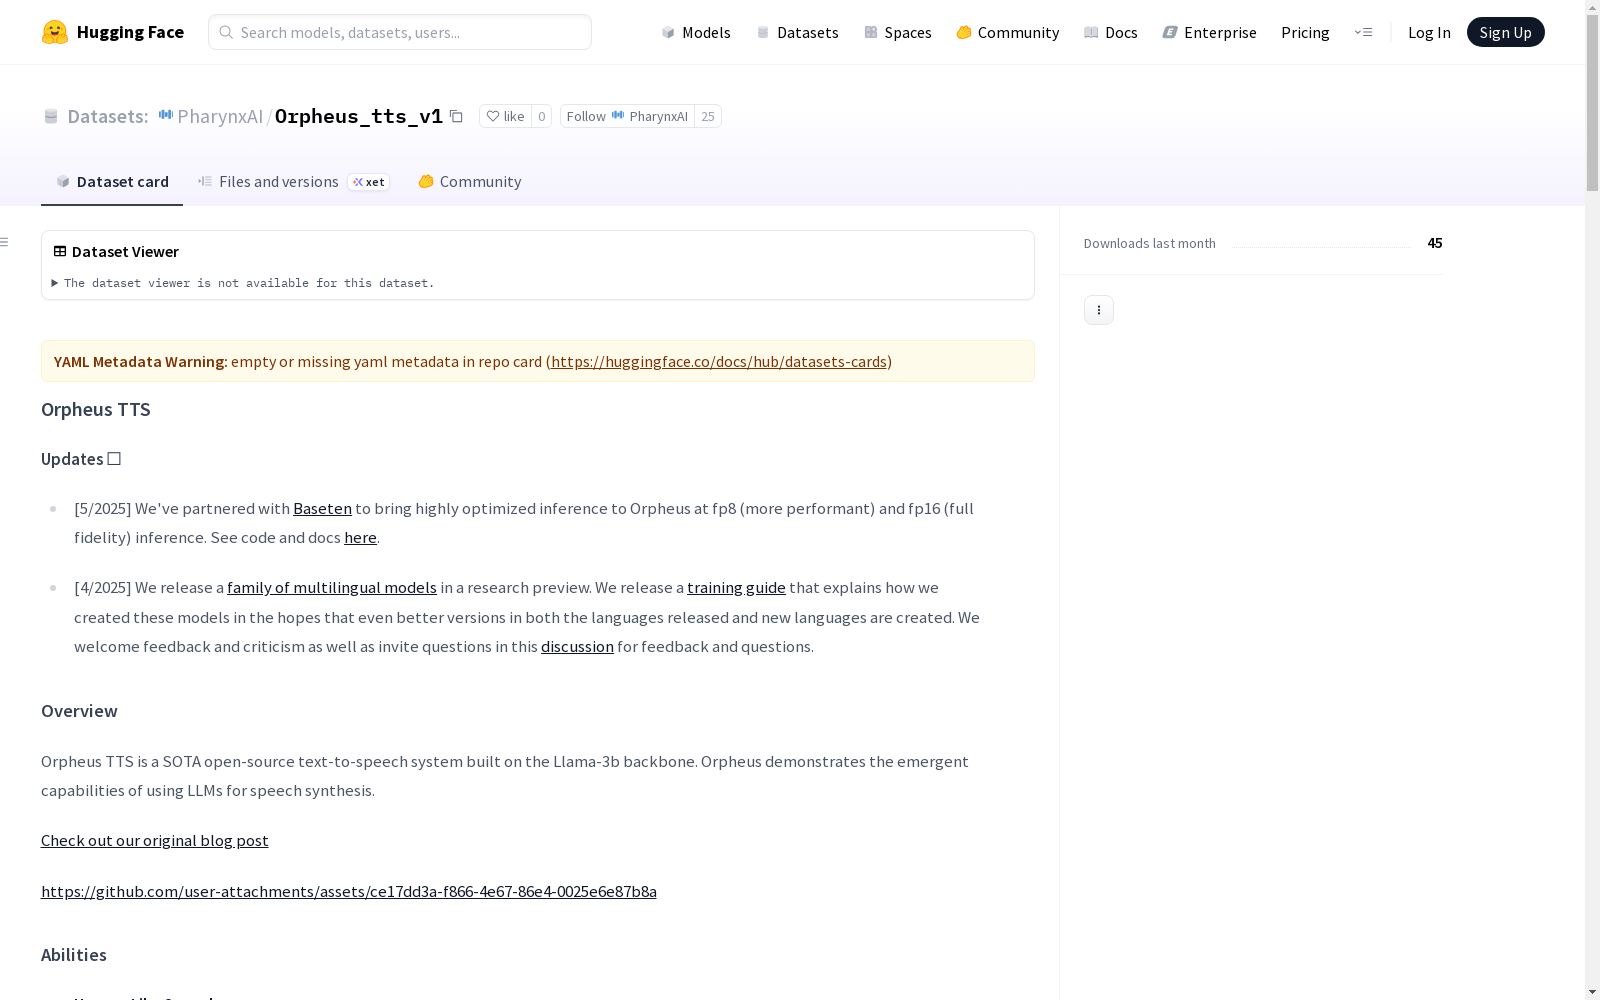1600x1000 pixels.
Task: Switch to Files and versions tab
Action: [x=278, y=182]
